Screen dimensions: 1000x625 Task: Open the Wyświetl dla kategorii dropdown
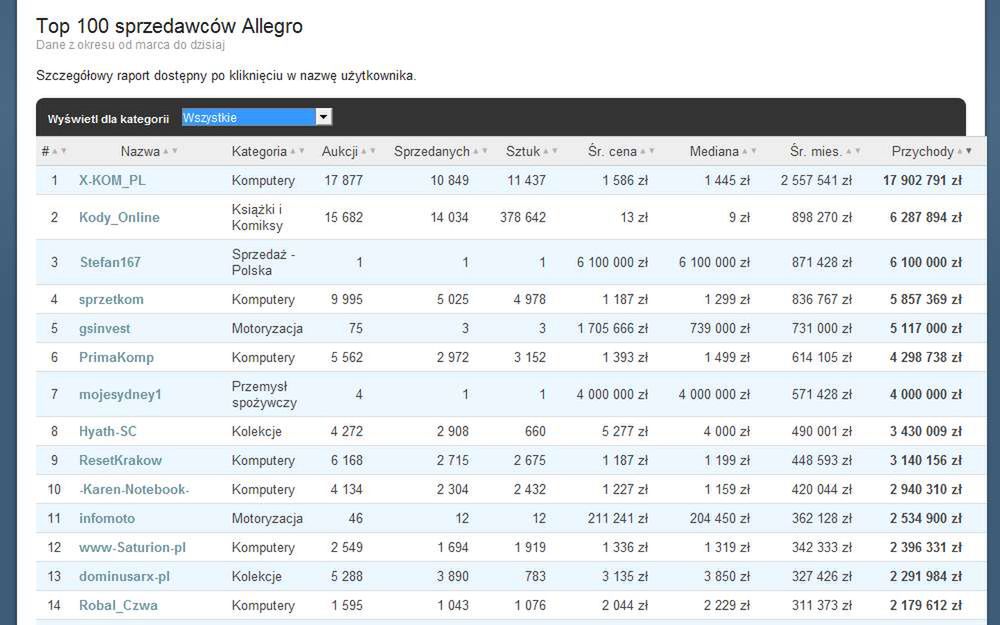pyautogui.click(x=257, y=117)
